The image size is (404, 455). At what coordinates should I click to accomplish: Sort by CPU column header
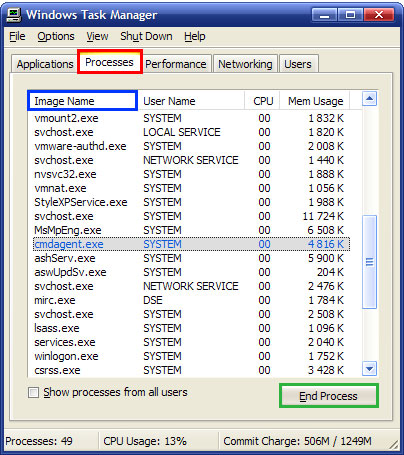click(x=263, y=101)
